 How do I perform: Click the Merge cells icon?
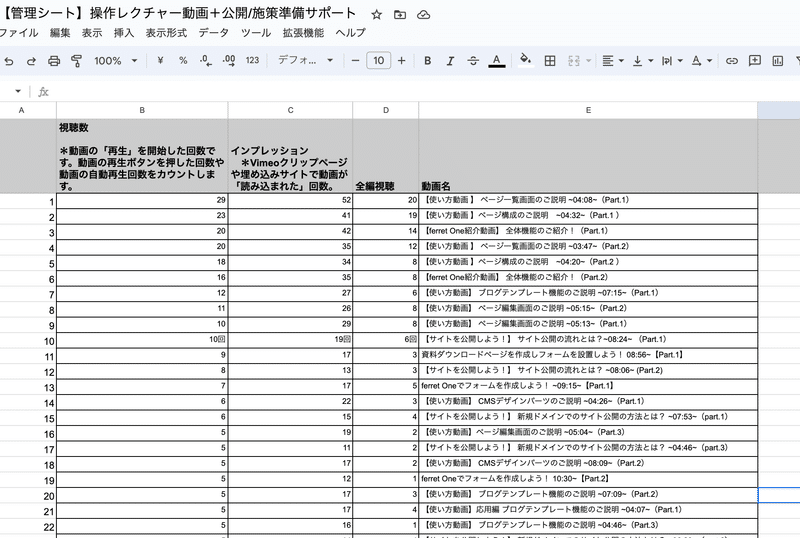(574, 61)
